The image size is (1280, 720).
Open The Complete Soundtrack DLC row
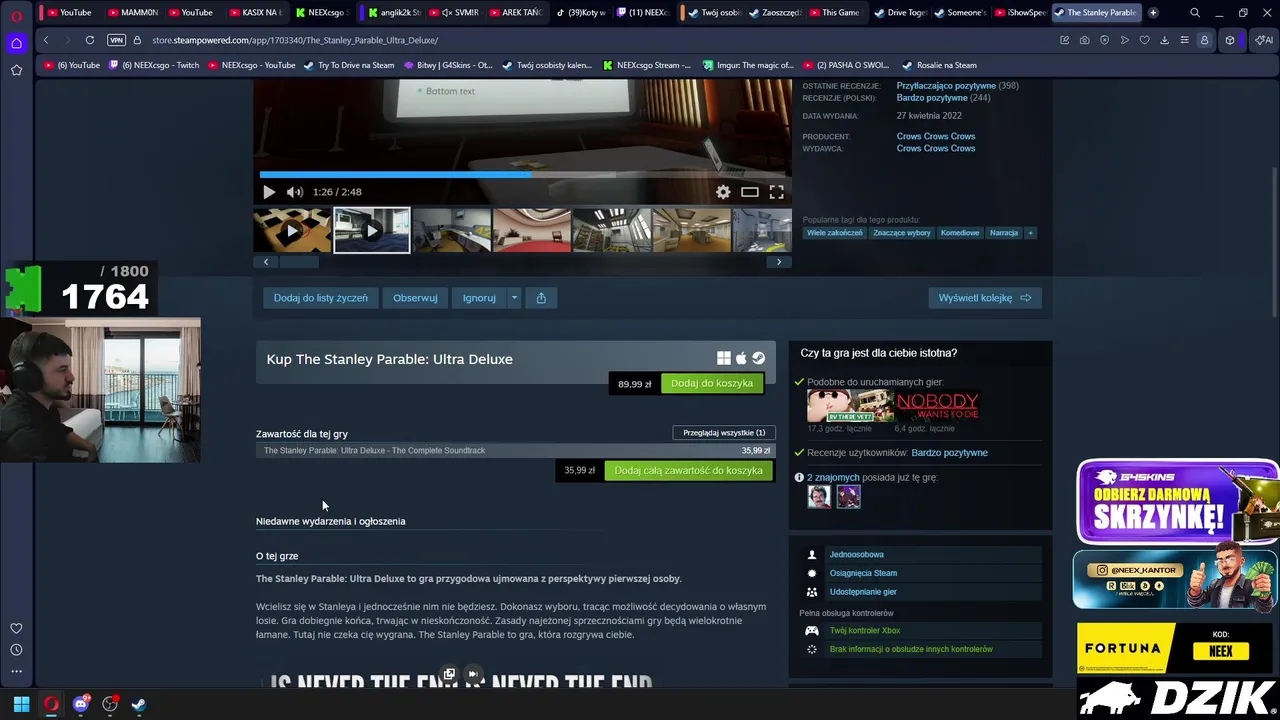click(x=515, y=451)
